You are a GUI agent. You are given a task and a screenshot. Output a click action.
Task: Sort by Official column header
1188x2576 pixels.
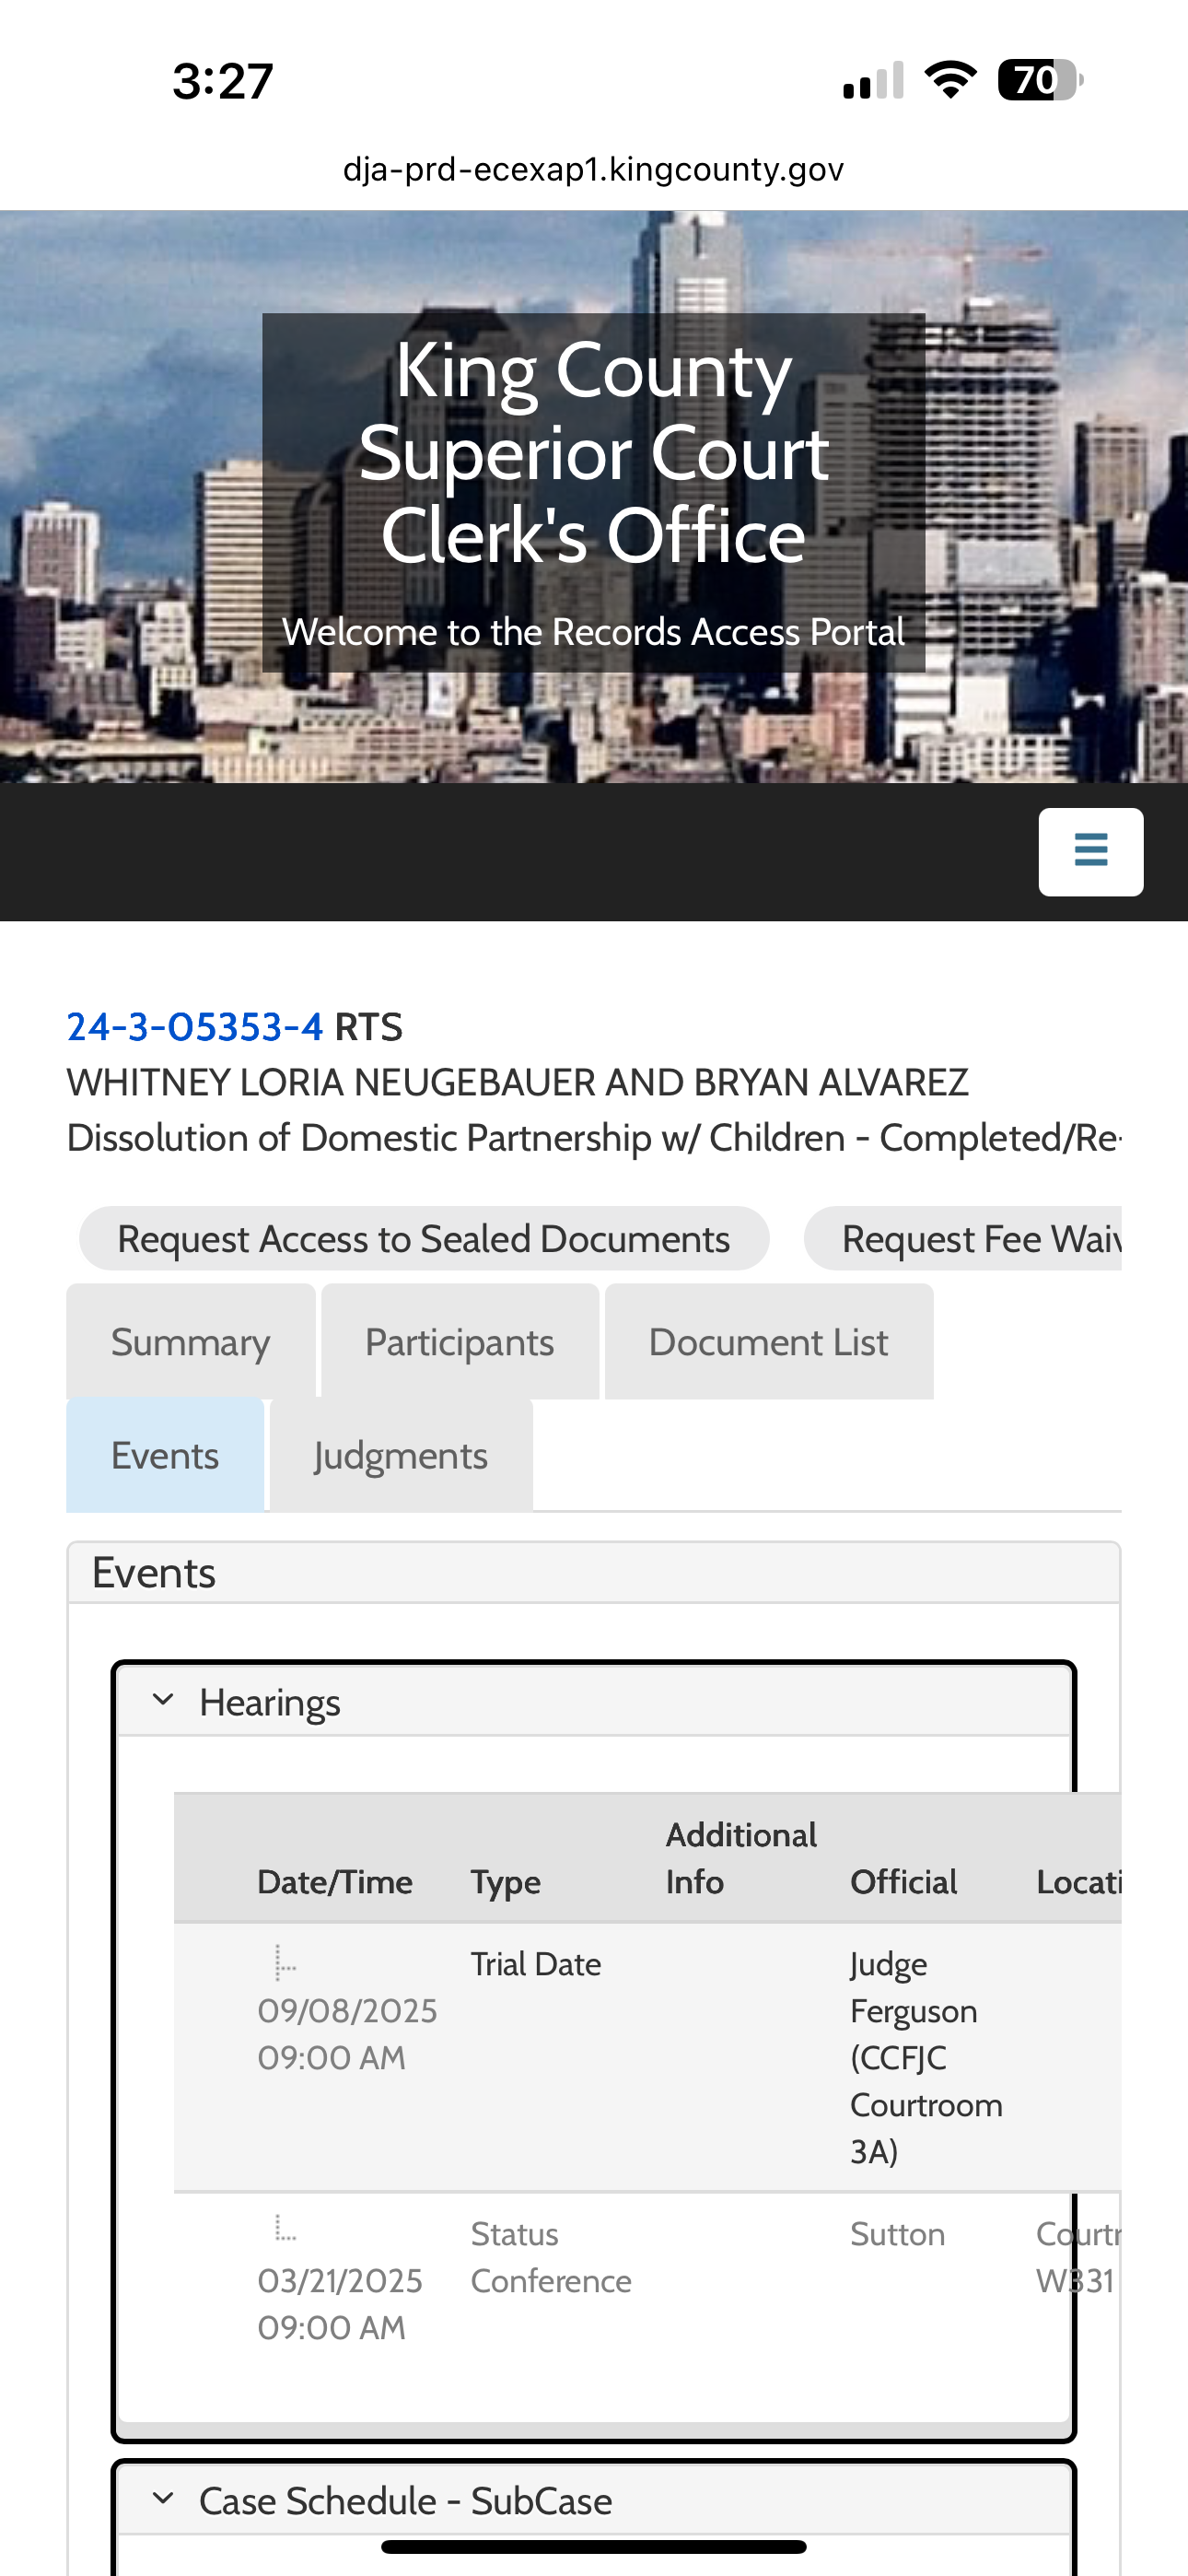[x=904, y=1882]
